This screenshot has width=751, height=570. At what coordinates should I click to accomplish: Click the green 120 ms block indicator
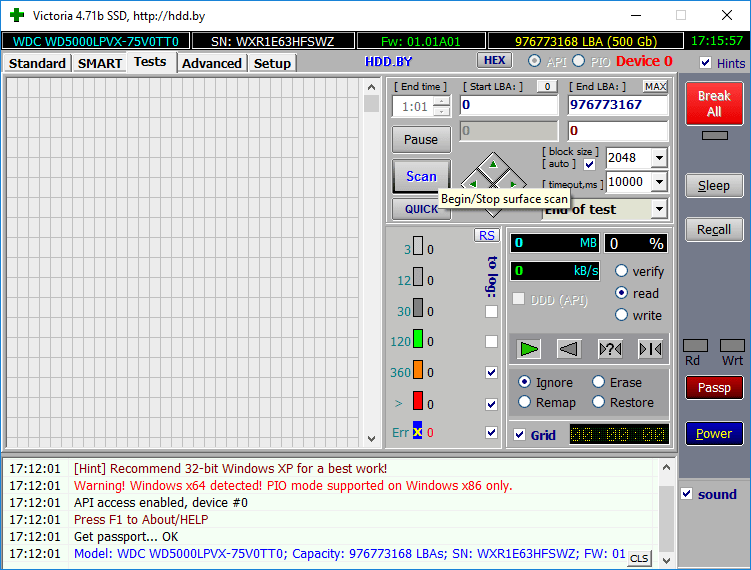(418, 339)
